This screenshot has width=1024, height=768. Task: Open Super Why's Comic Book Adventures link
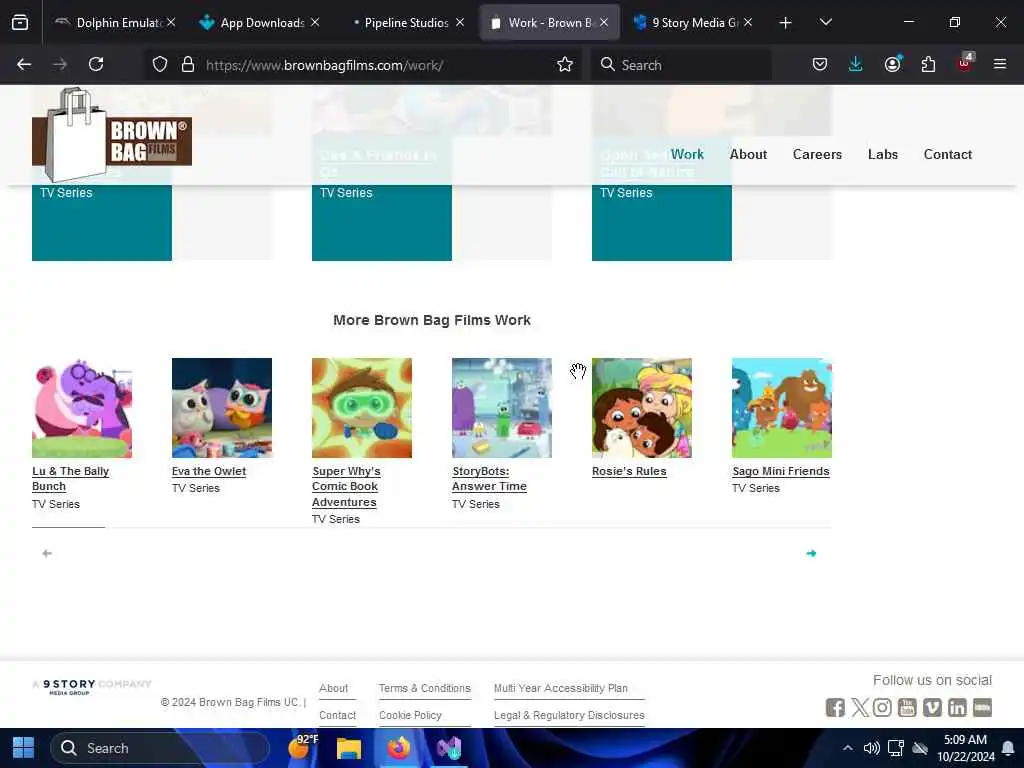346,487
